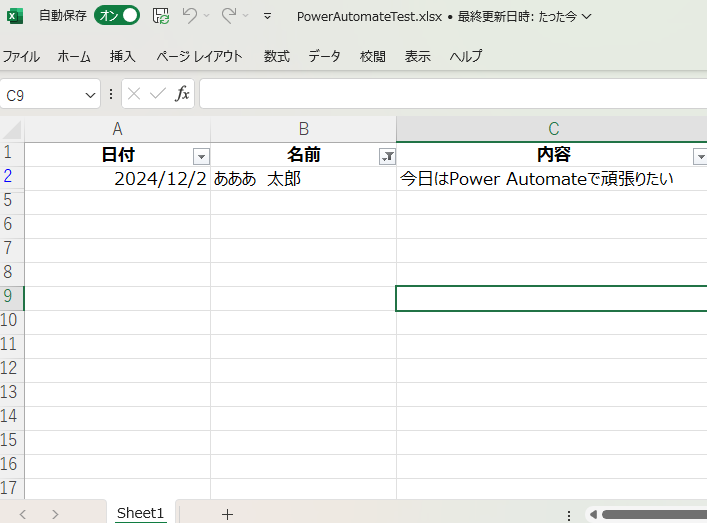Click the next sheet navigation arrow
The image size is (707, 523).
point(55,514)
